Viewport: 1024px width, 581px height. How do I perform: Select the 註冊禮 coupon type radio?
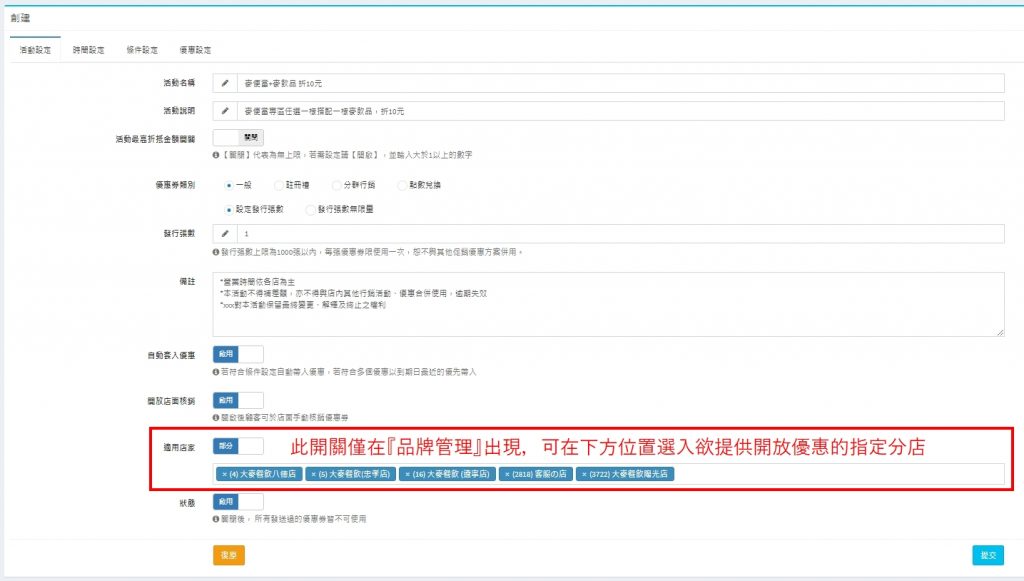click(280, 185)
